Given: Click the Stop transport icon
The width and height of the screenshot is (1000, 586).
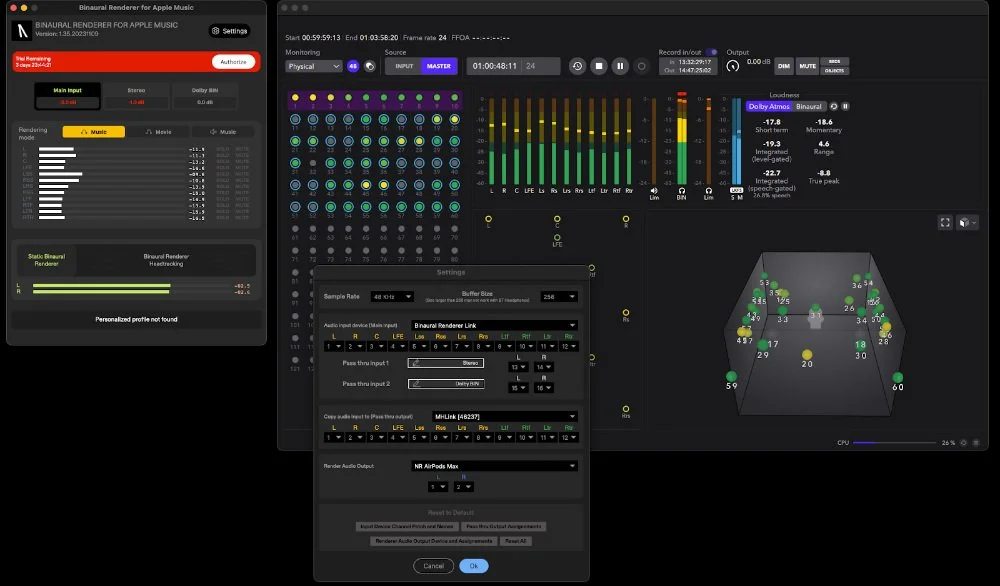Looking at the screenshot, I should pyautogui.click(x=598, y=65).
